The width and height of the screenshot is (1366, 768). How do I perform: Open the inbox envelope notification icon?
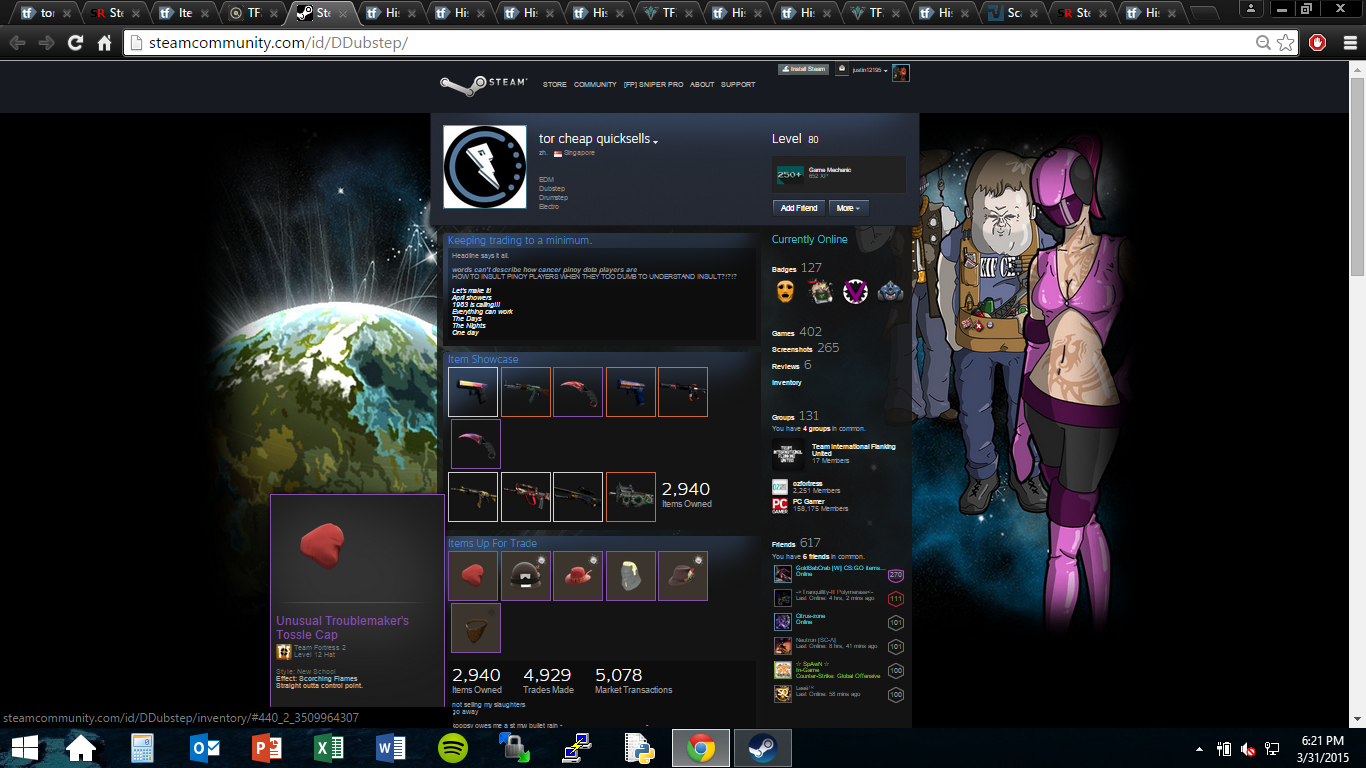pyautogui.click(x=842, y=70)
